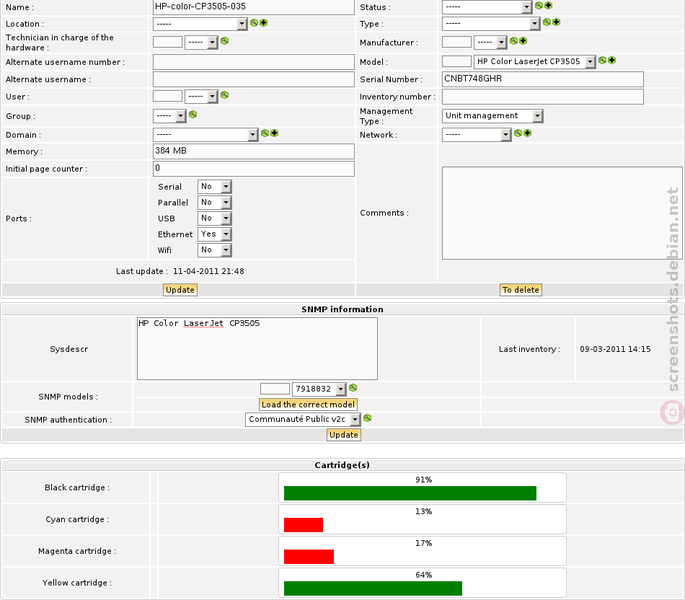685x600 pixels.
Task: Open the Status dropdown
Action: coord(487,7)
